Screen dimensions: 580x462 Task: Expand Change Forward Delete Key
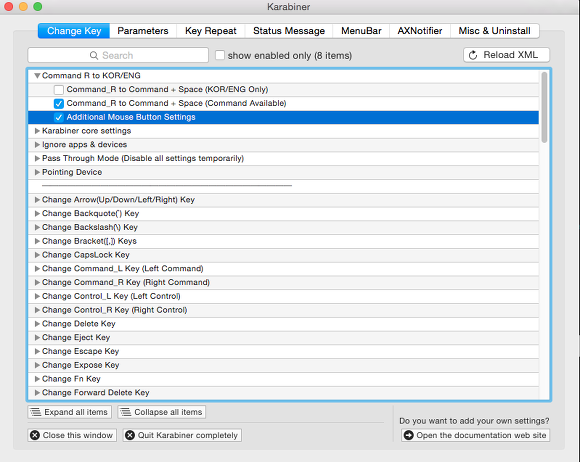point(37,392)
